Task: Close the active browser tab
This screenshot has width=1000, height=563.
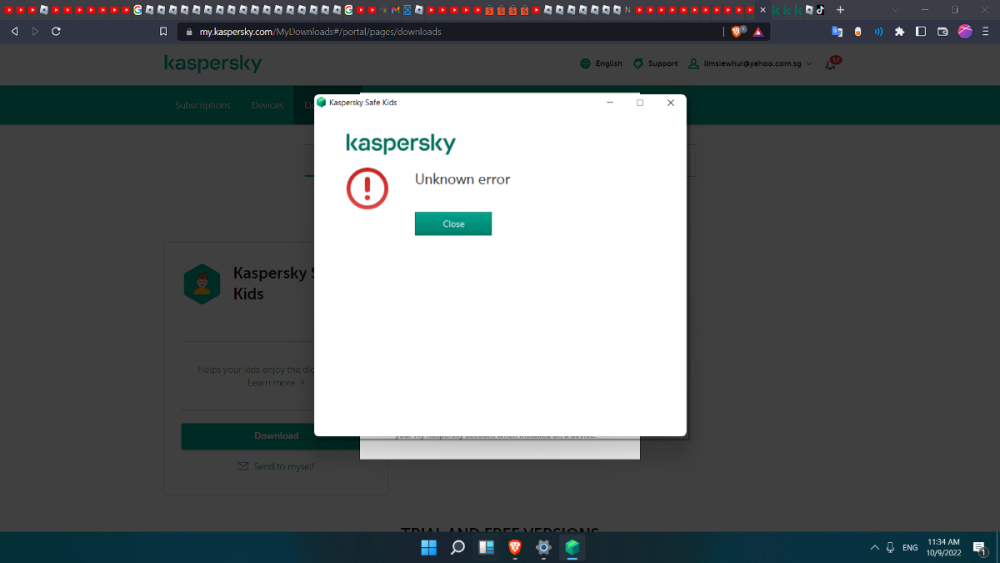Action: click(763, 10)
